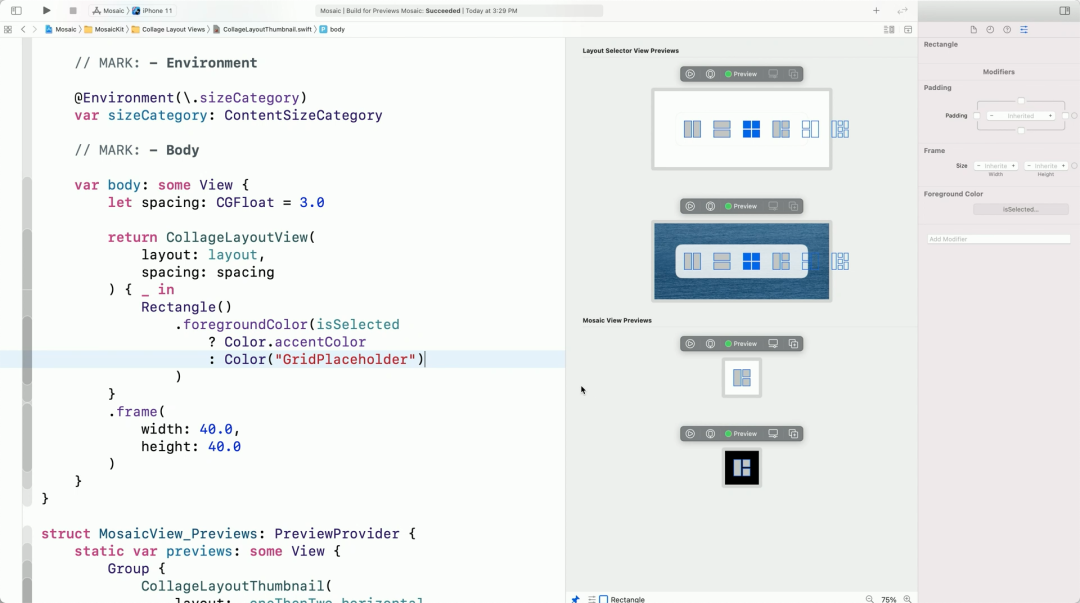Viewport: 1080px width, 603px height.
Task: Toggle code review arrows button
Action: [902, 10]
